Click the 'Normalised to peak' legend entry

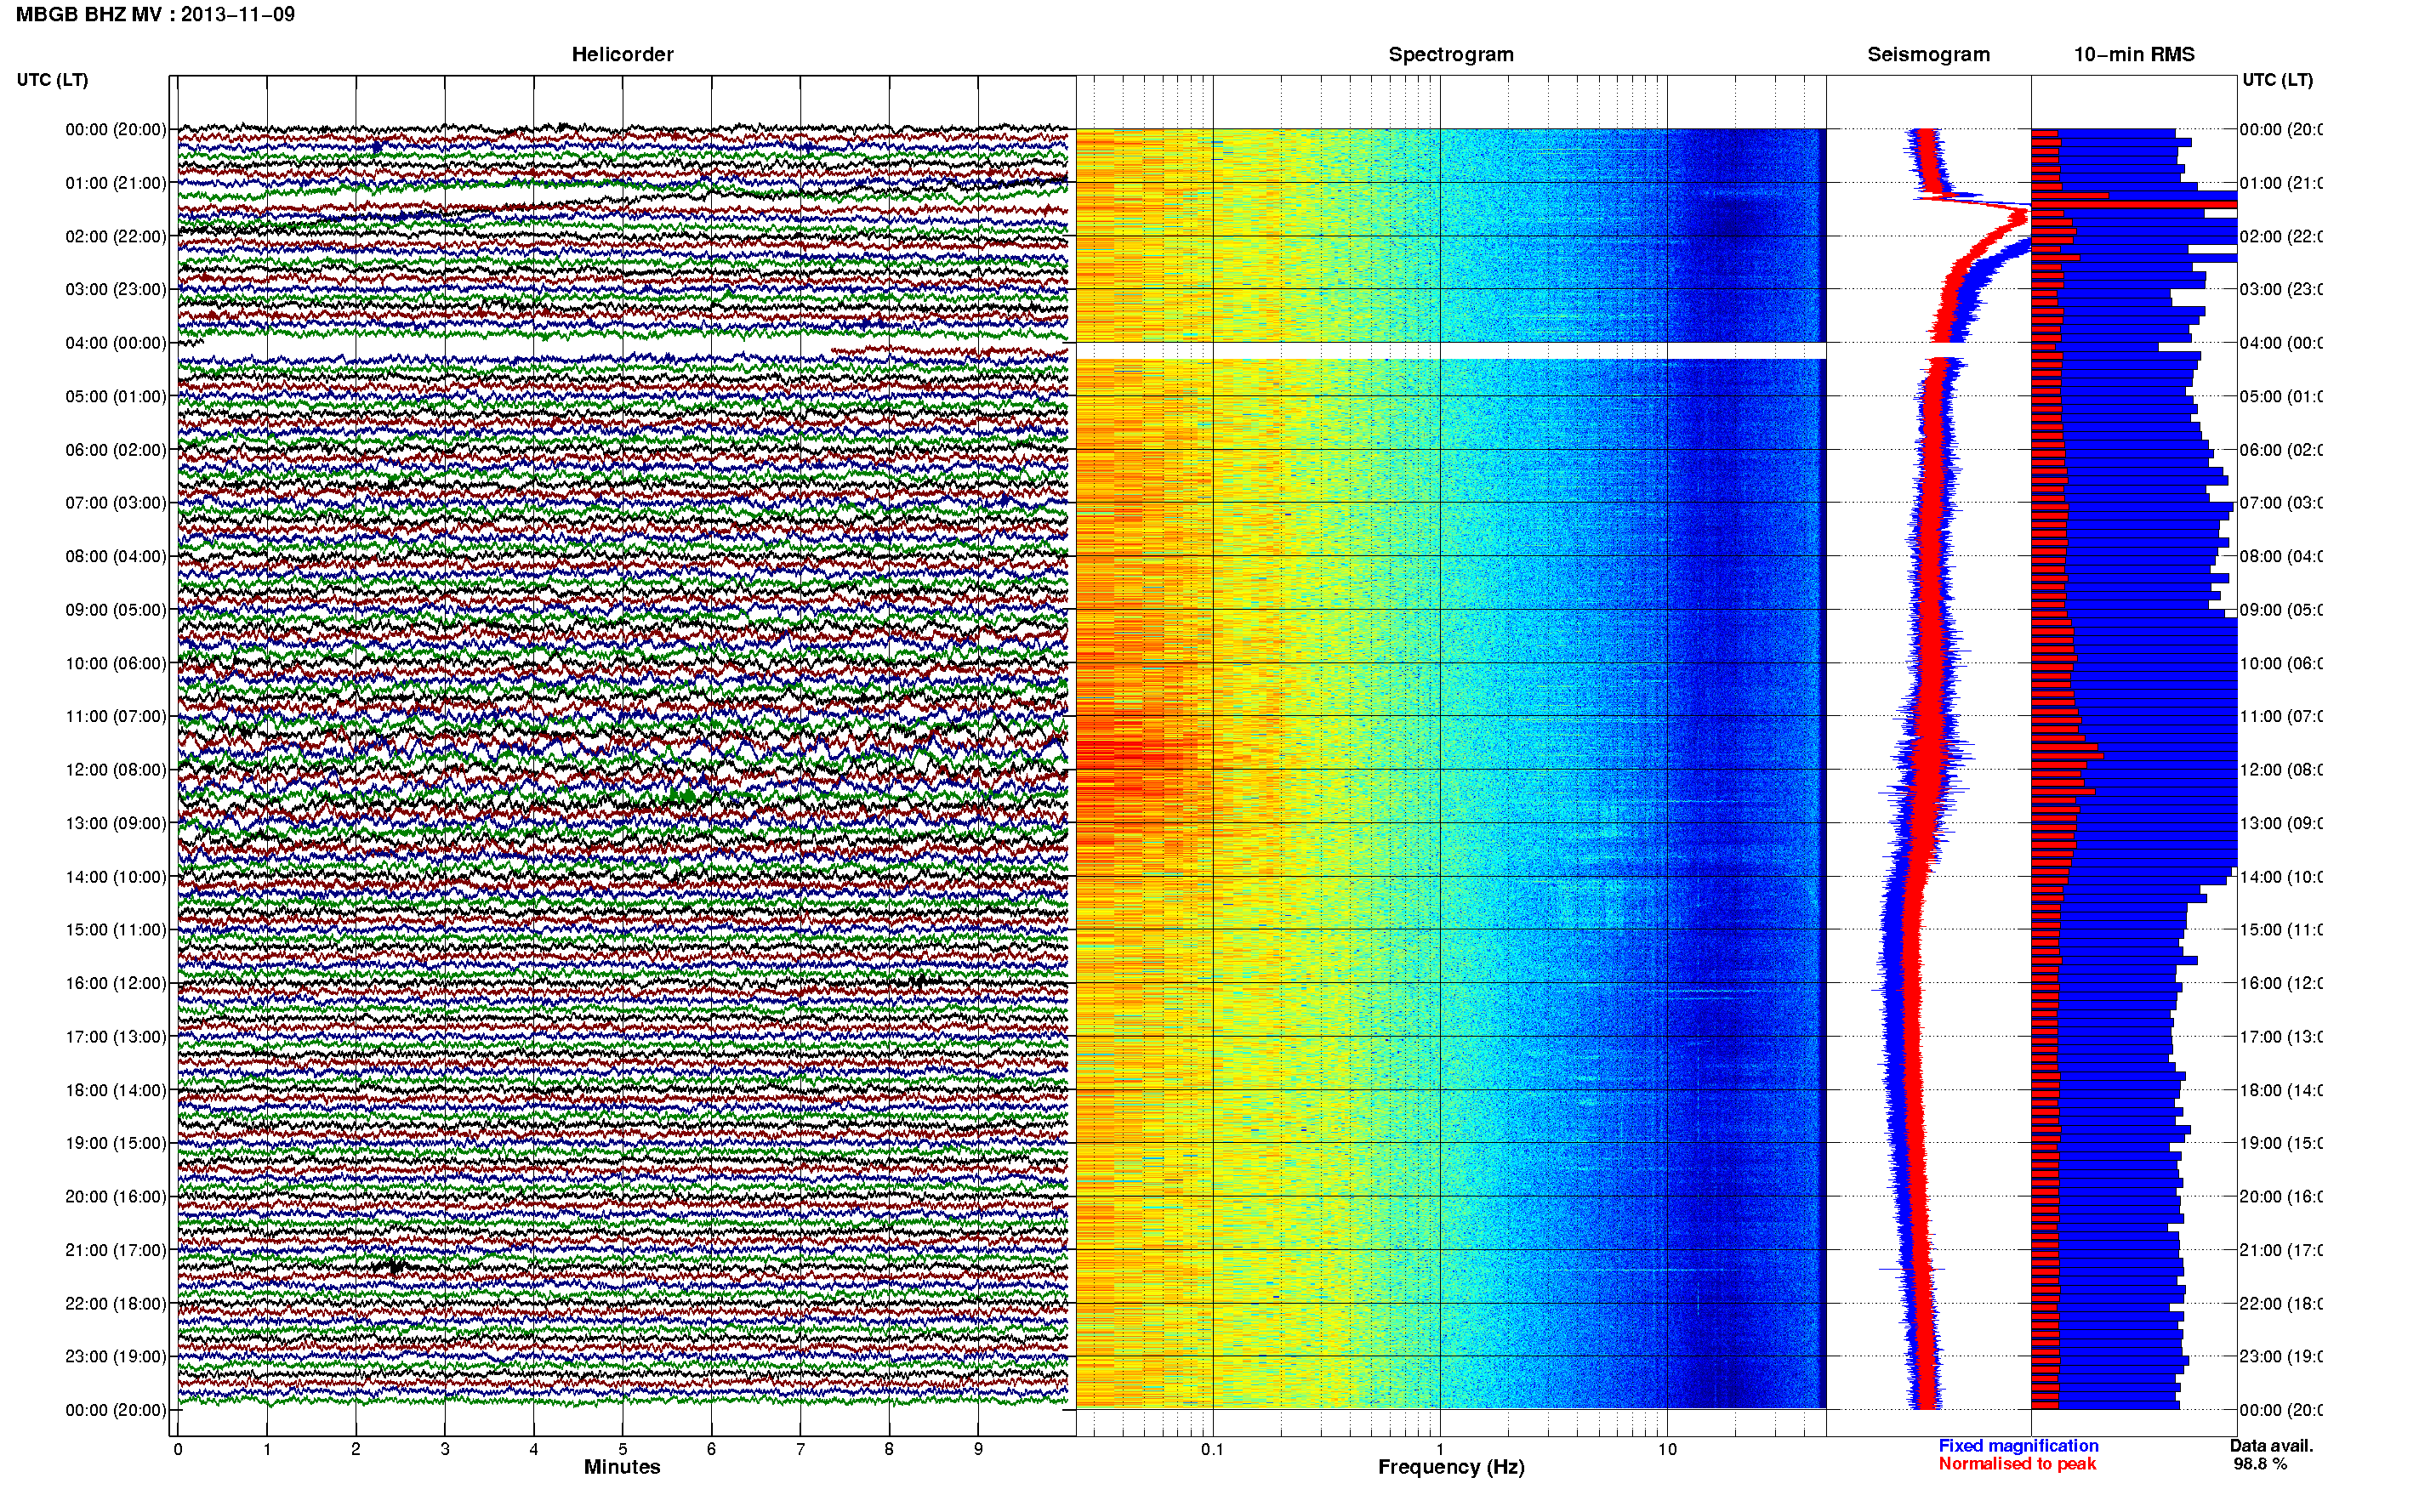pyautogui.click(x=2017, y=1464)
